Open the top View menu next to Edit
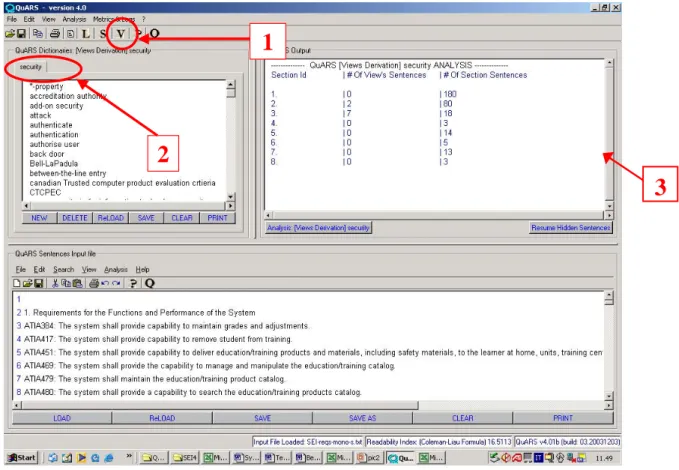The height and width of the screenshot is (470, 679). point(48,19)
